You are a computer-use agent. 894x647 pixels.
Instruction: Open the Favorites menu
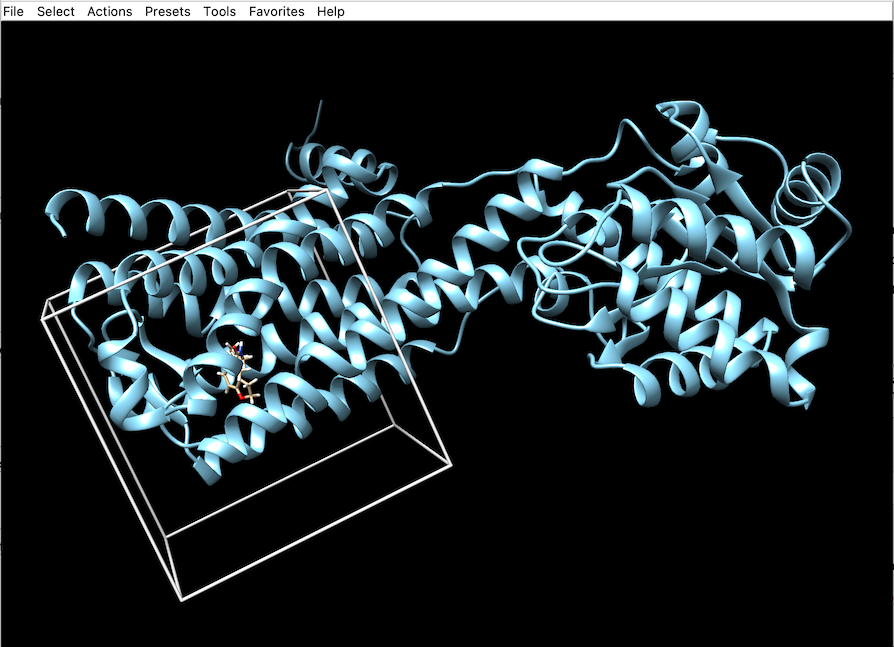277,11
